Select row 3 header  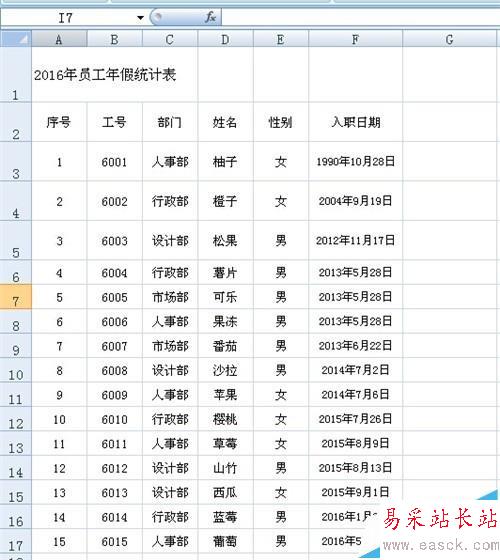pyautogui.click(x=16, y=161)
